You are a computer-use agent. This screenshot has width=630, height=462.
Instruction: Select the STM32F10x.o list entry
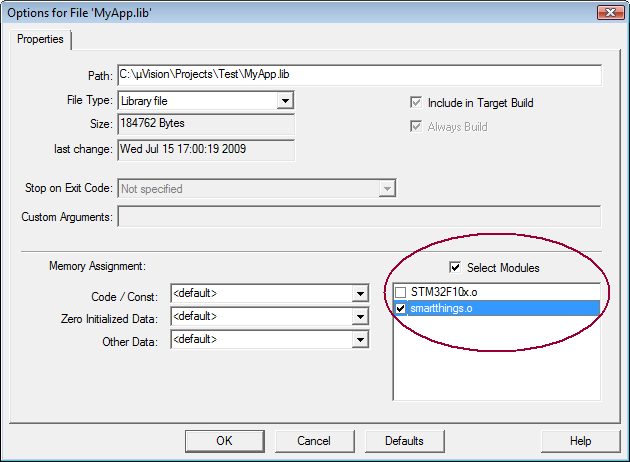445,292
